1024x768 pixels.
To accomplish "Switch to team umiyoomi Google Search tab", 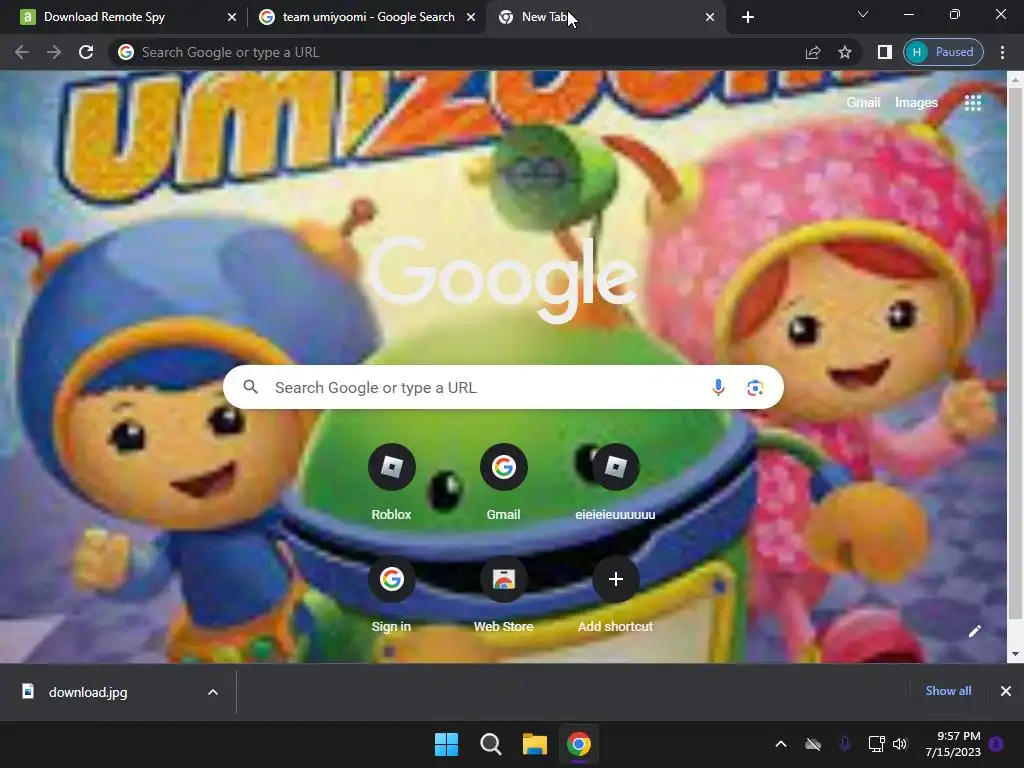I will pos(368,17).
